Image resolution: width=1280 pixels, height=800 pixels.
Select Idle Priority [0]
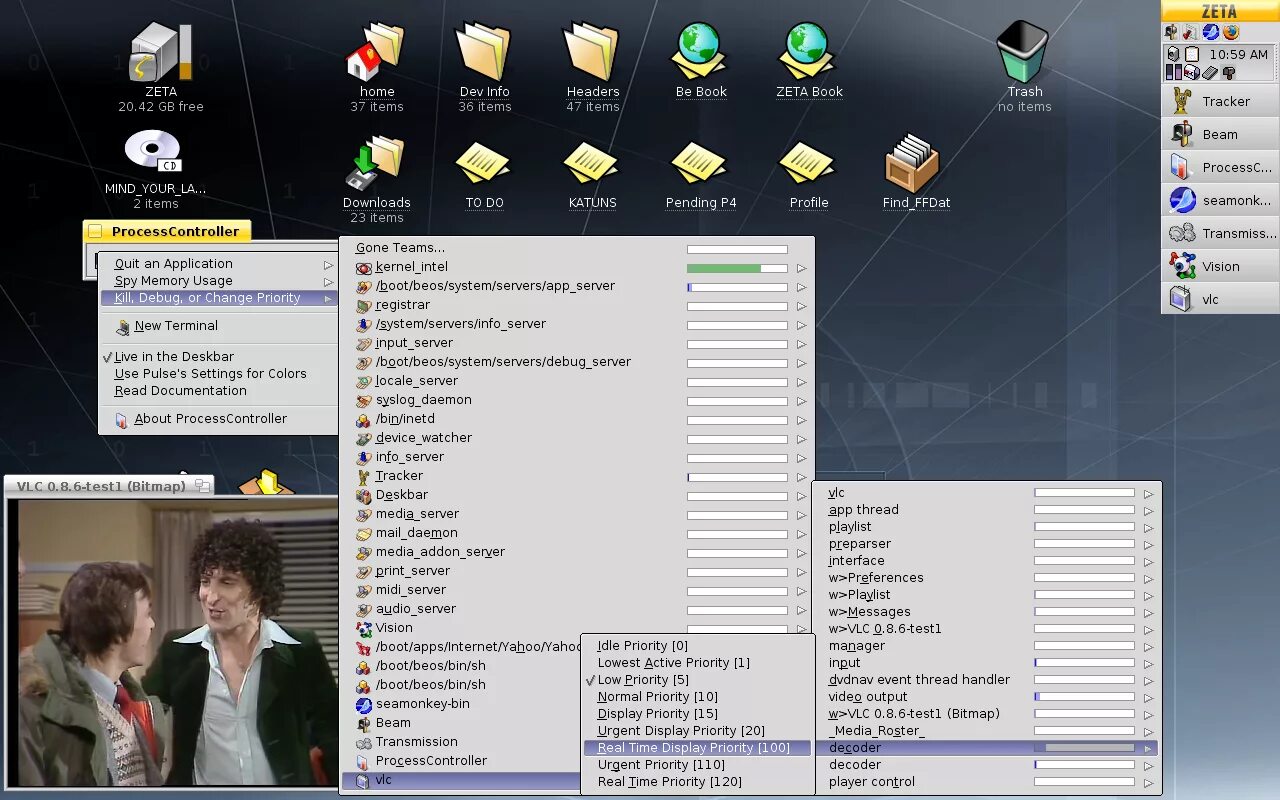697,645
